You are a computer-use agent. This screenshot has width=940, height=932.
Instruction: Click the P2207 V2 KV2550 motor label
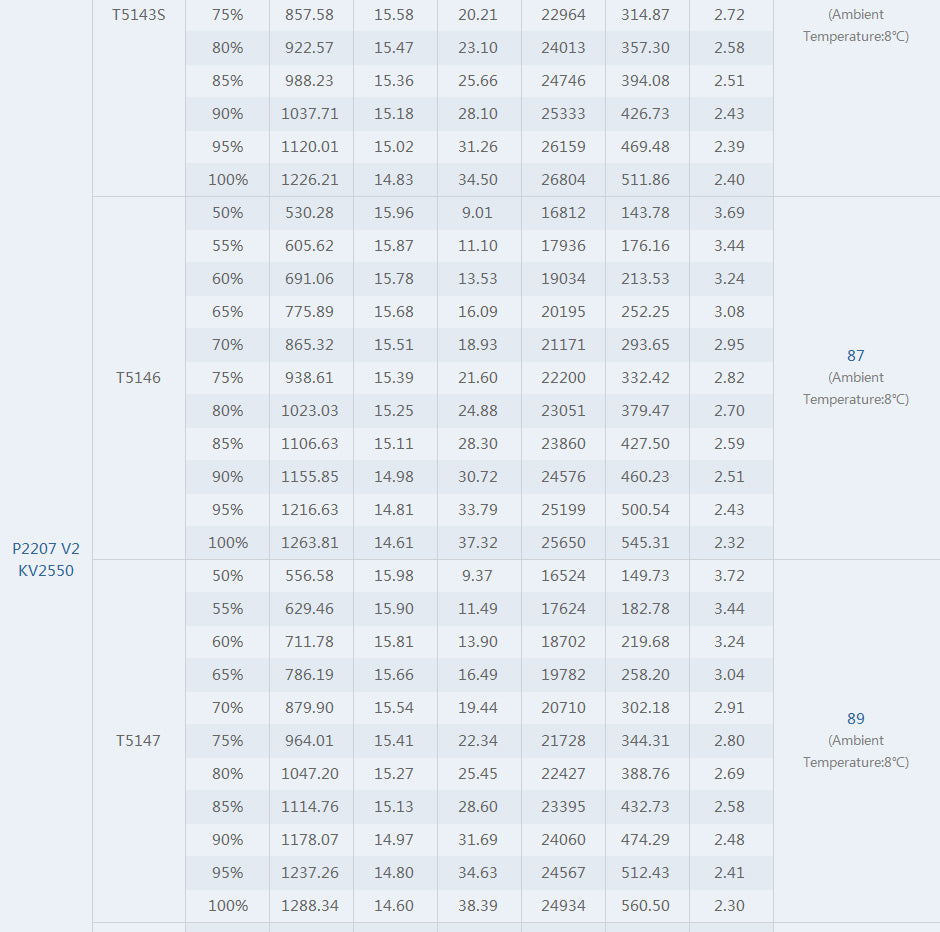click(x=46, y=559)
